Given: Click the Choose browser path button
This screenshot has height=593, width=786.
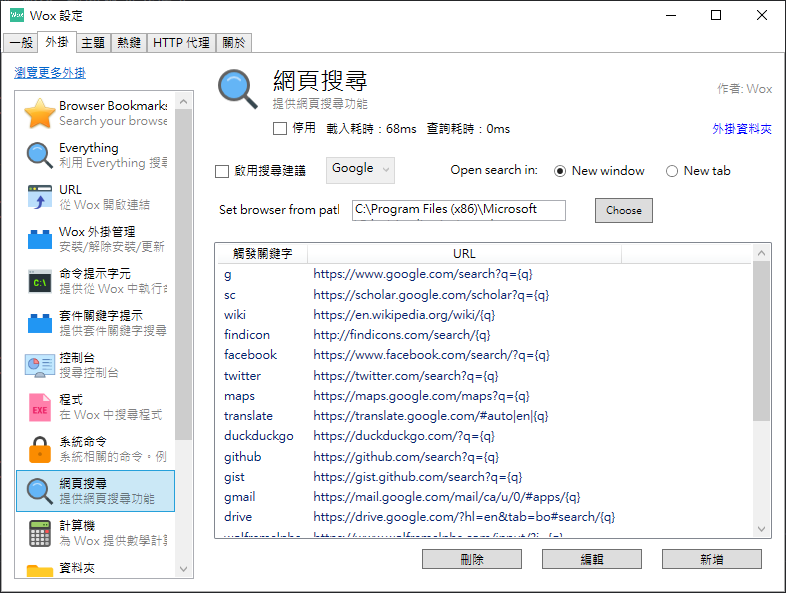Looking at the screenshot, I should tap(624, 211).
